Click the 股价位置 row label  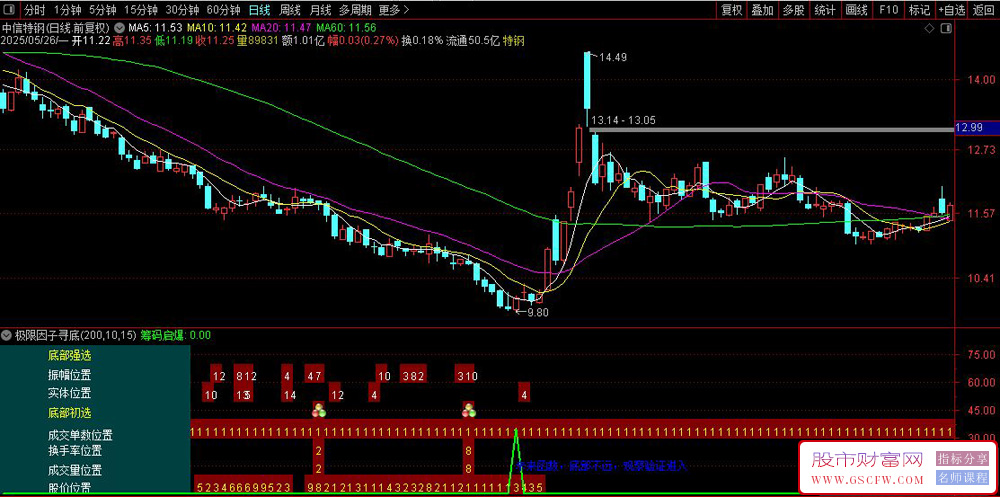pyautogui.click(x=69, y=489)
